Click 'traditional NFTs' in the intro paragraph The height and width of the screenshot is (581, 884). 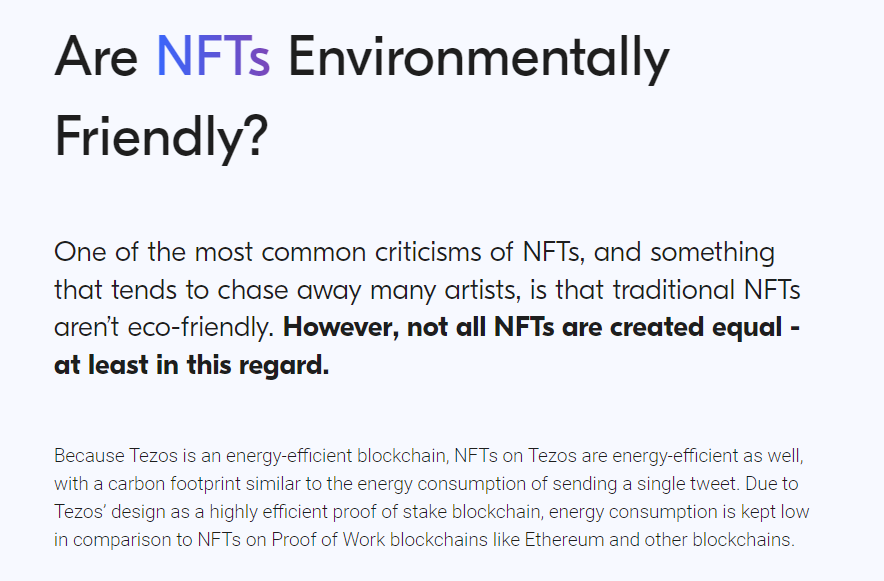click(x=706, y=290)
